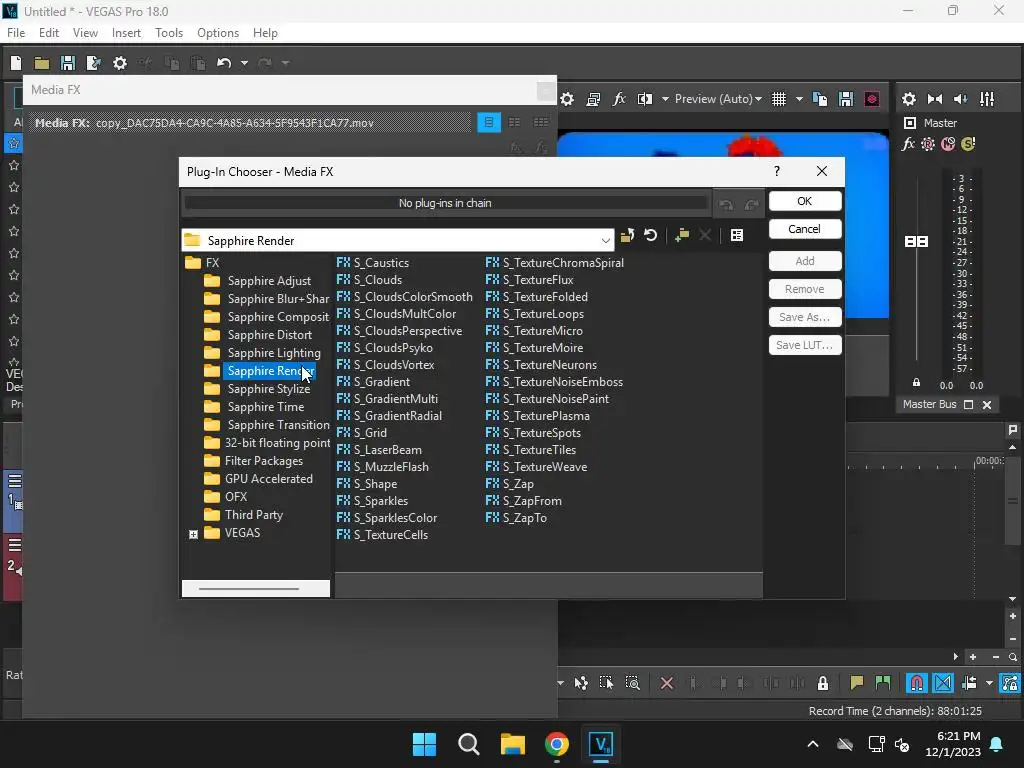Open Windows Start menu
The image size is (1024, 768).
tap(424, 744)
